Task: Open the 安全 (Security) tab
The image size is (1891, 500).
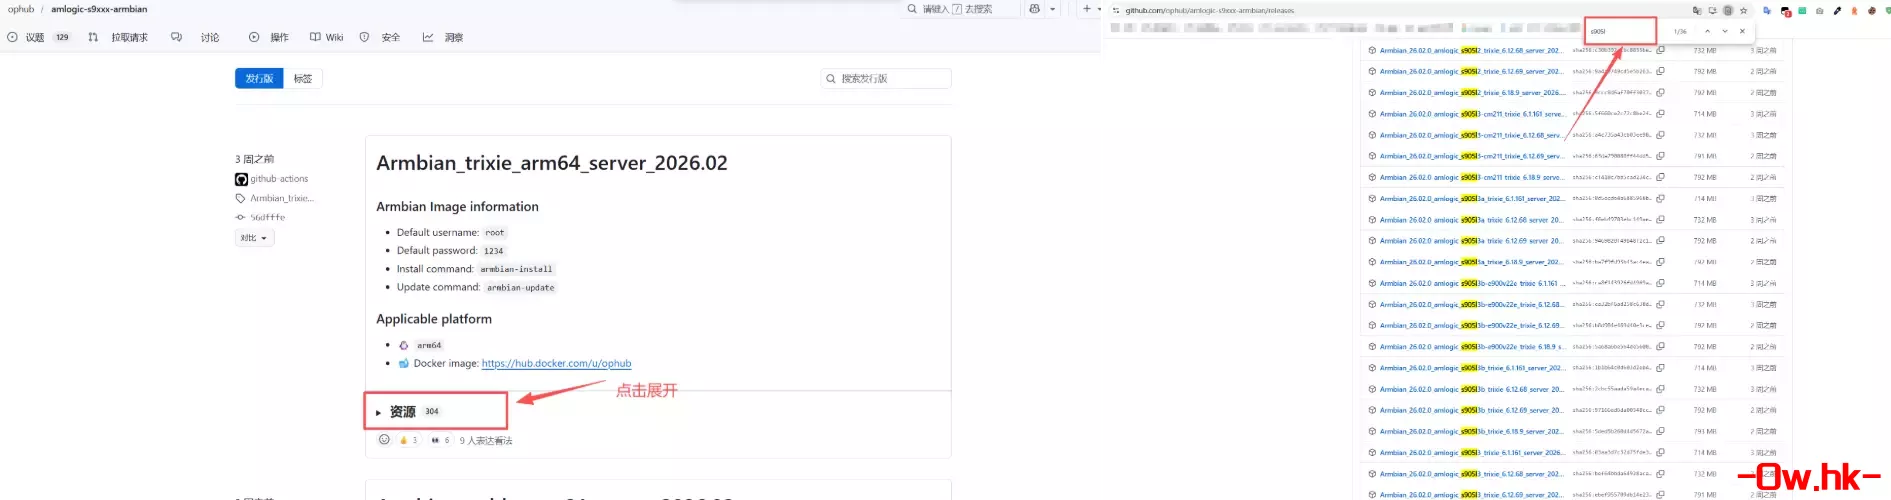Action: click(380, 37)
